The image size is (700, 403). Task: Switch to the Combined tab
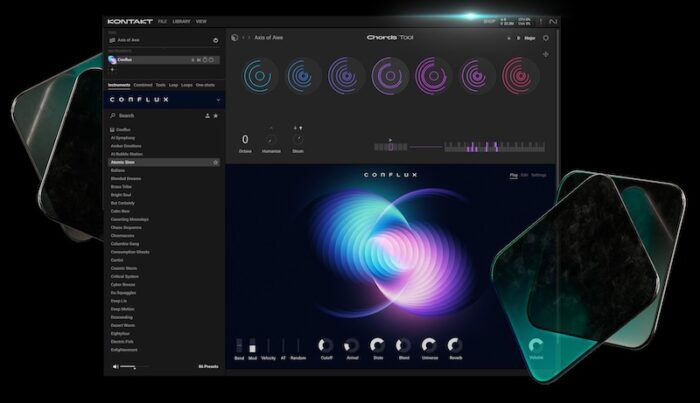143,85
